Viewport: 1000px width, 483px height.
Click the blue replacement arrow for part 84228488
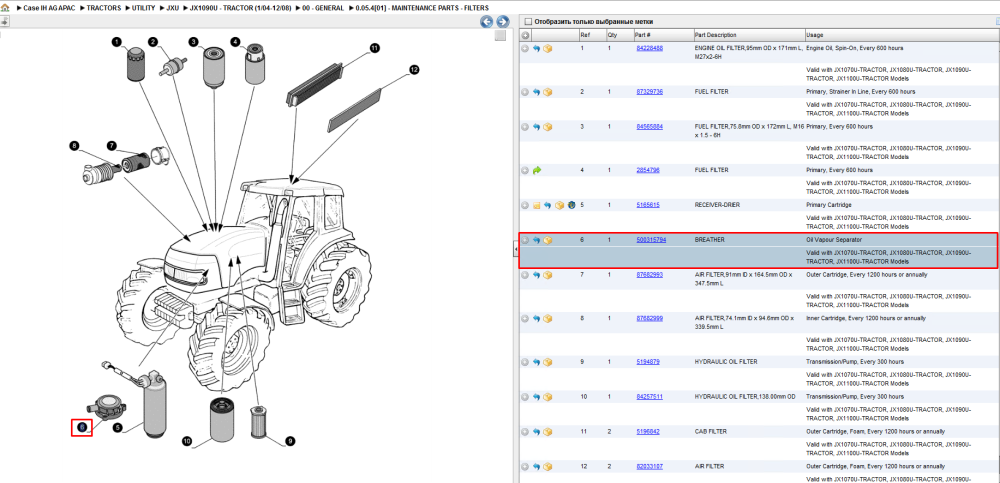(536, 48)
